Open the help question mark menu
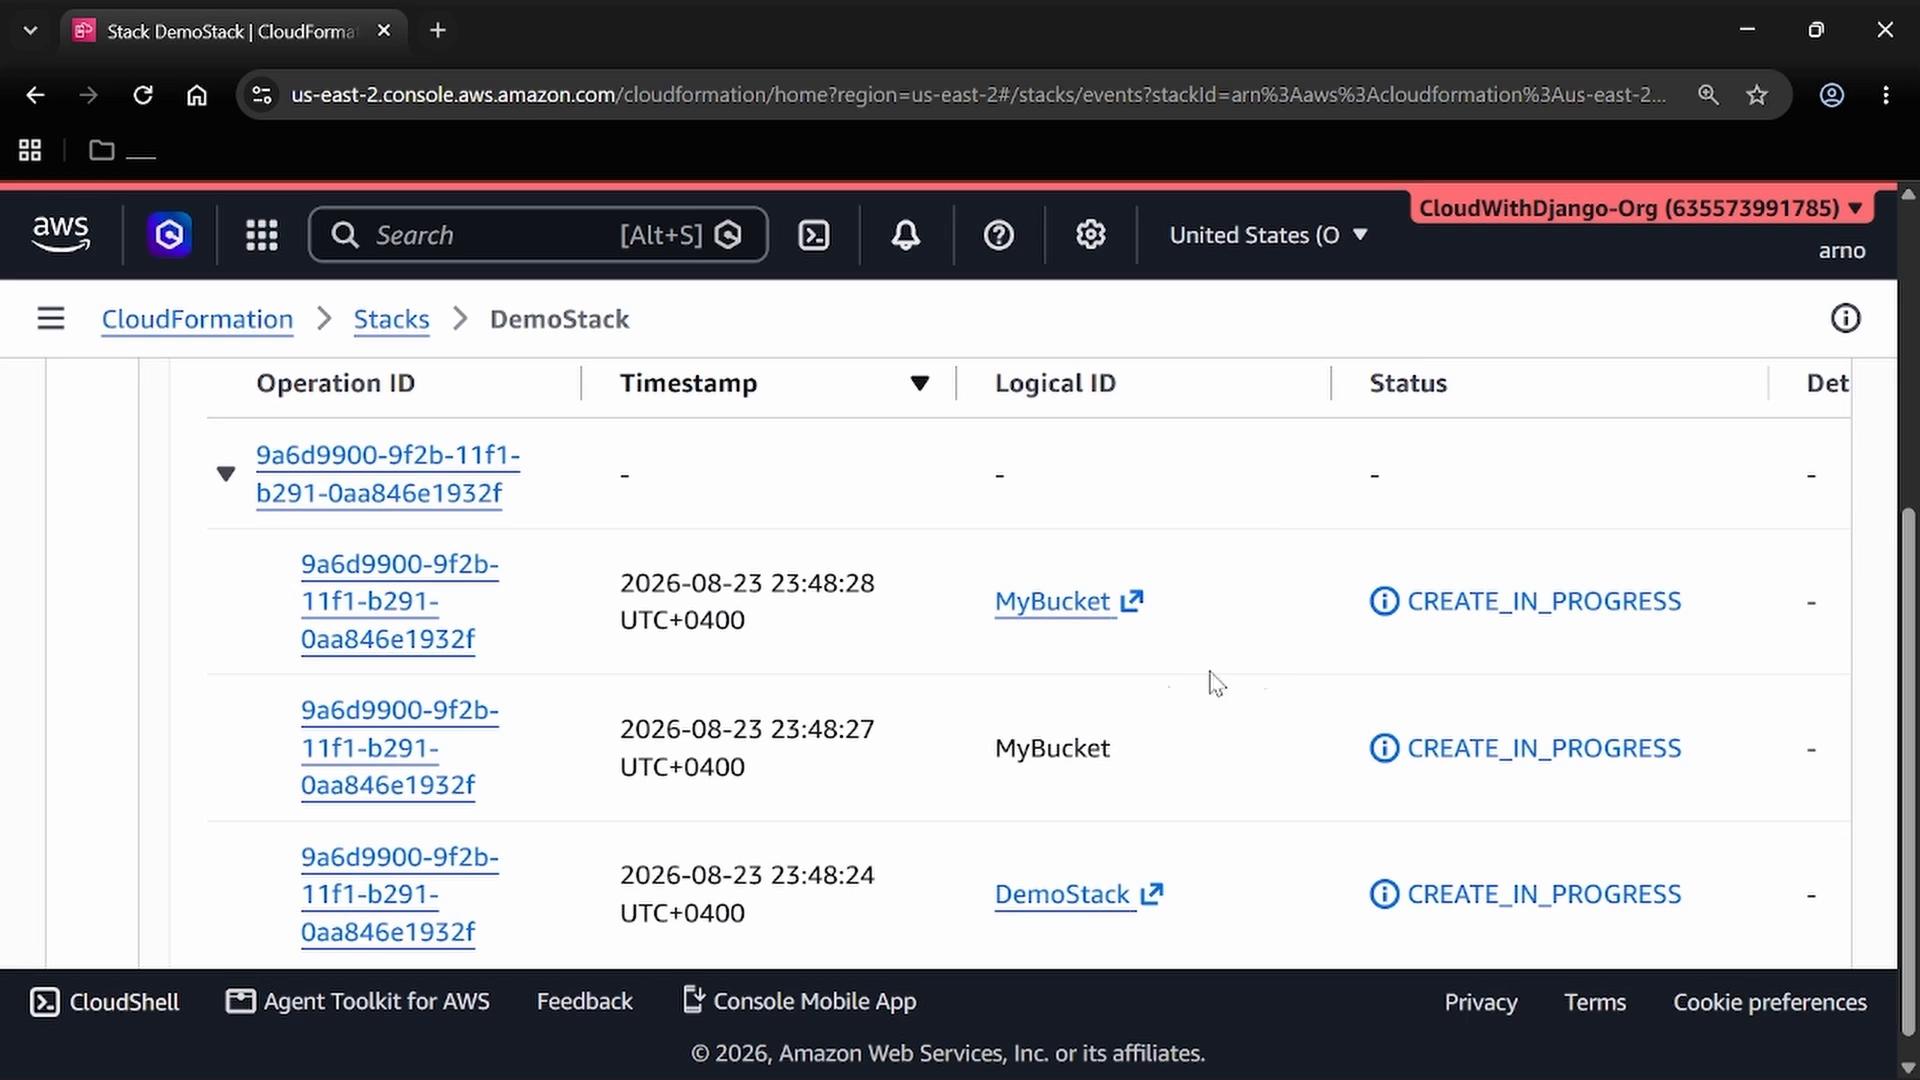The height and width of the screenshot is (1080, 1920). (x=999, y=235)
